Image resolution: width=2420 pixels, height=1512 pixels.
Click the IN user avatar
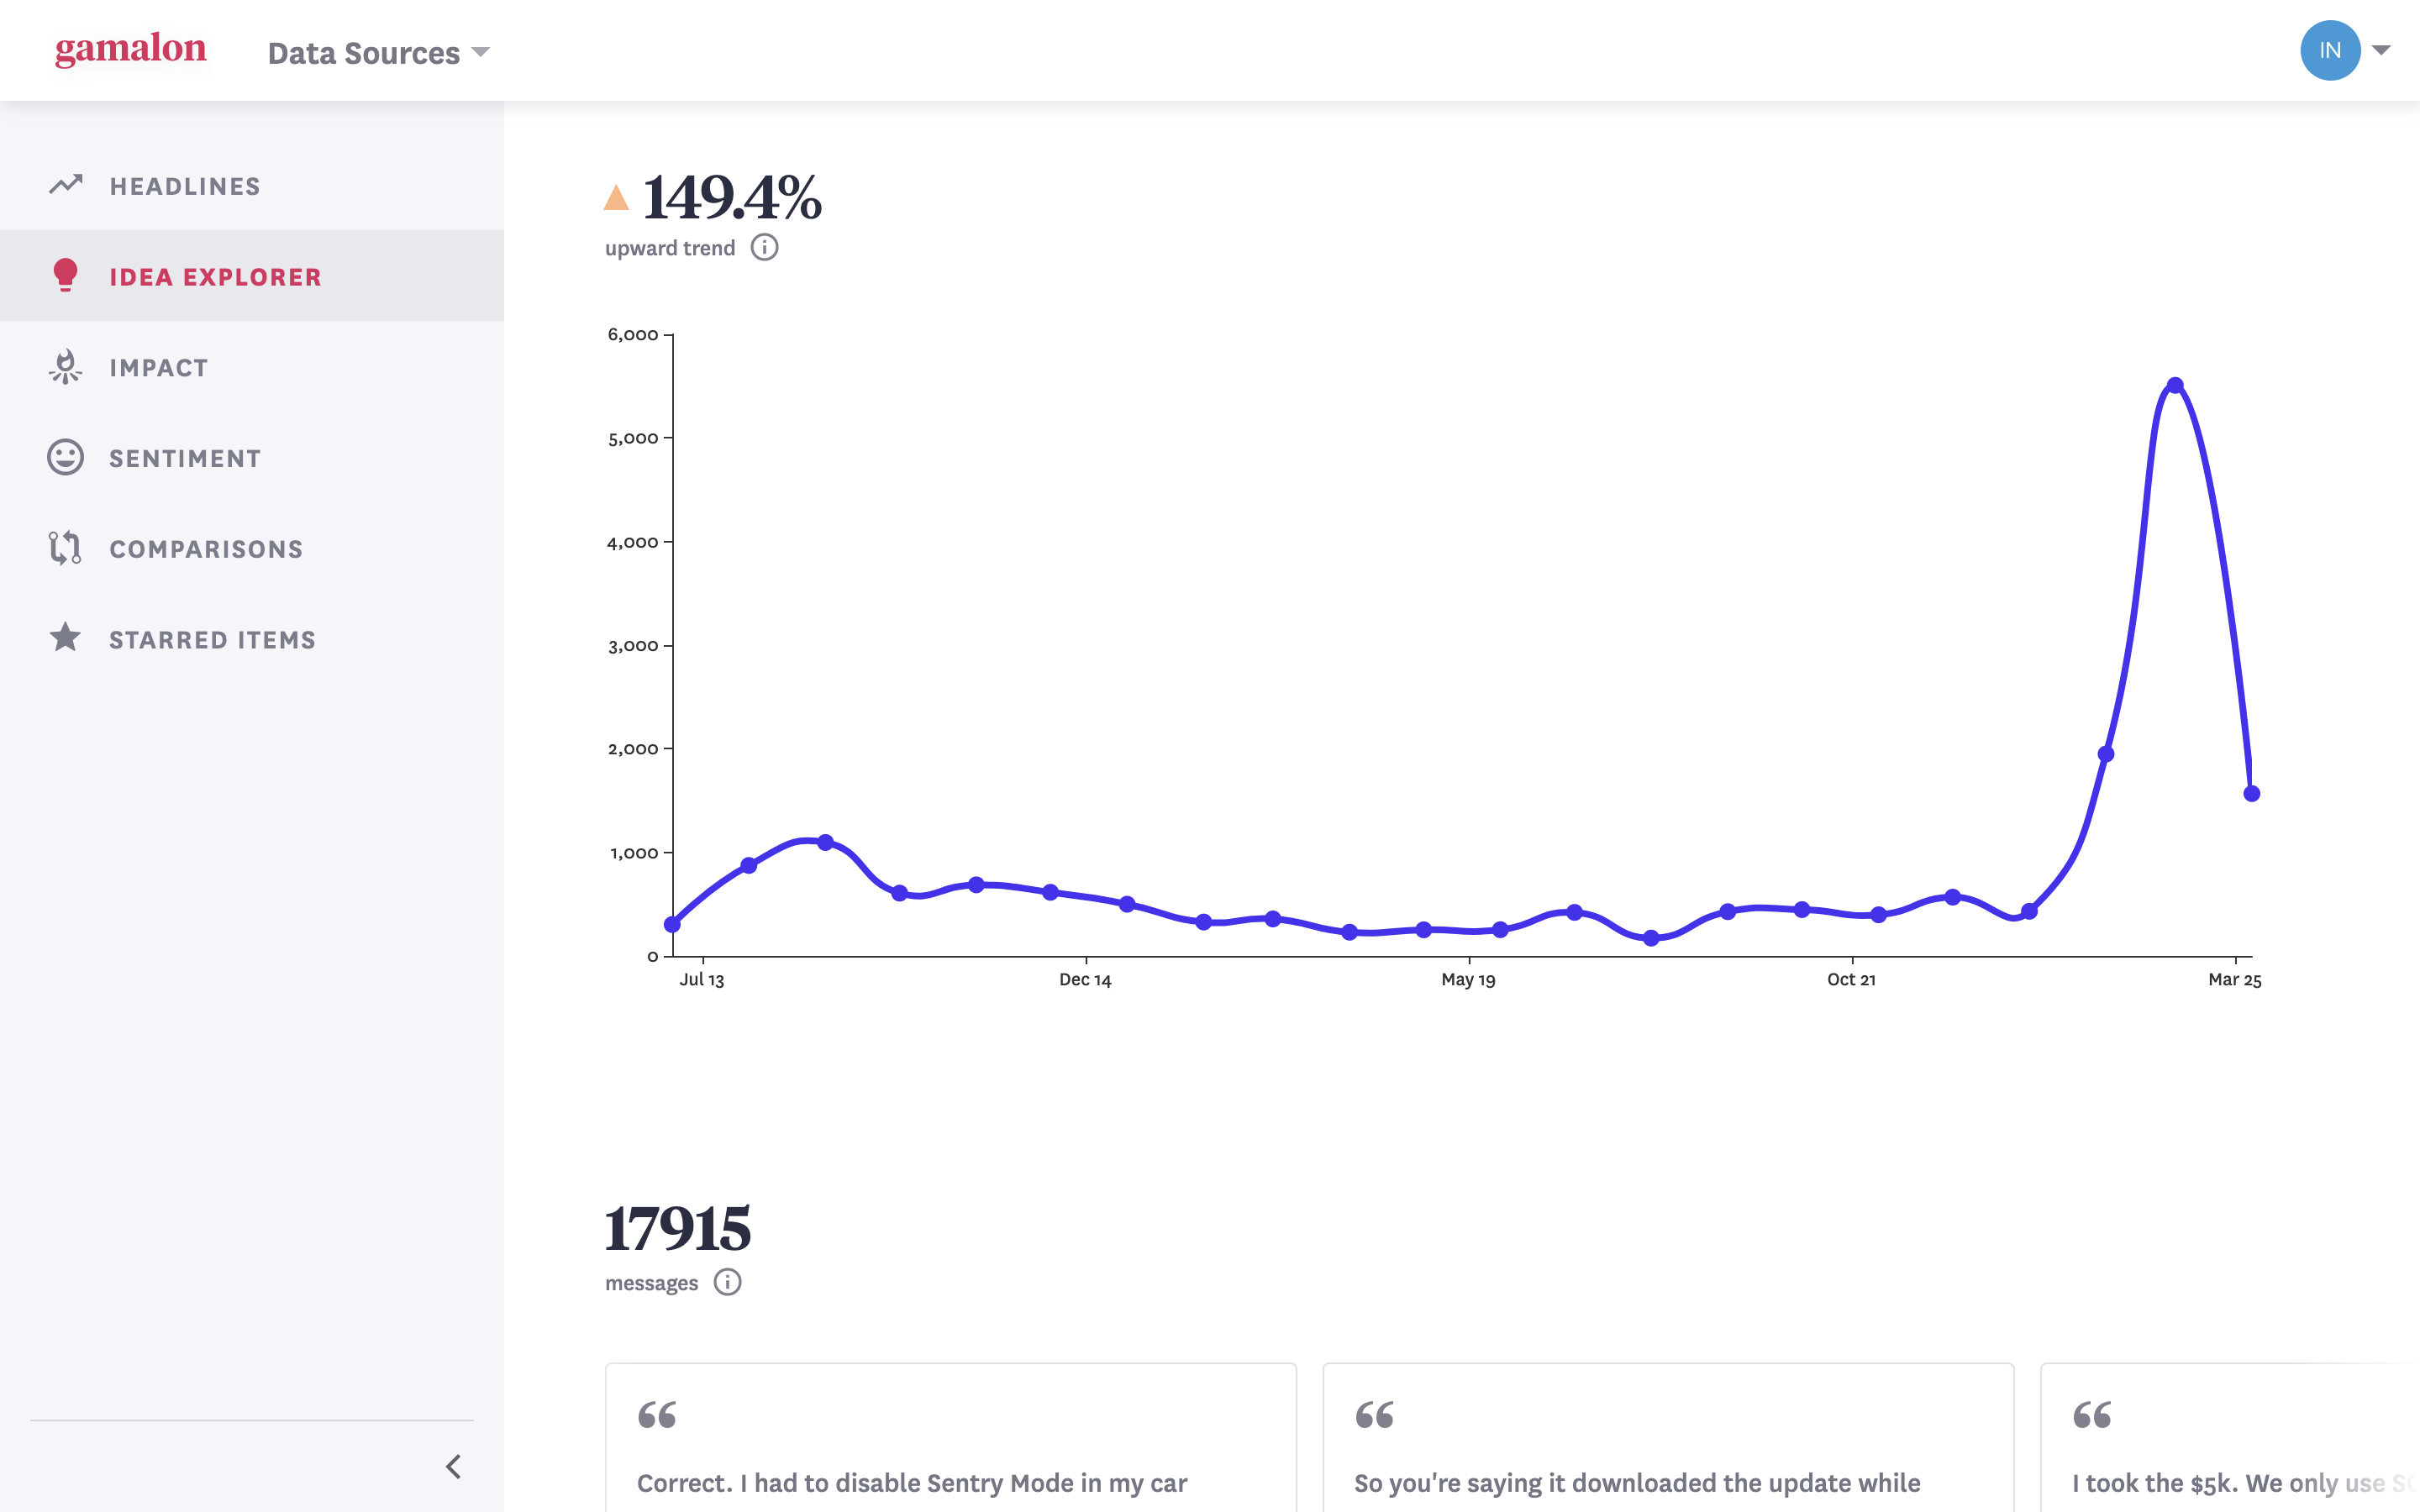point(2330,50)
